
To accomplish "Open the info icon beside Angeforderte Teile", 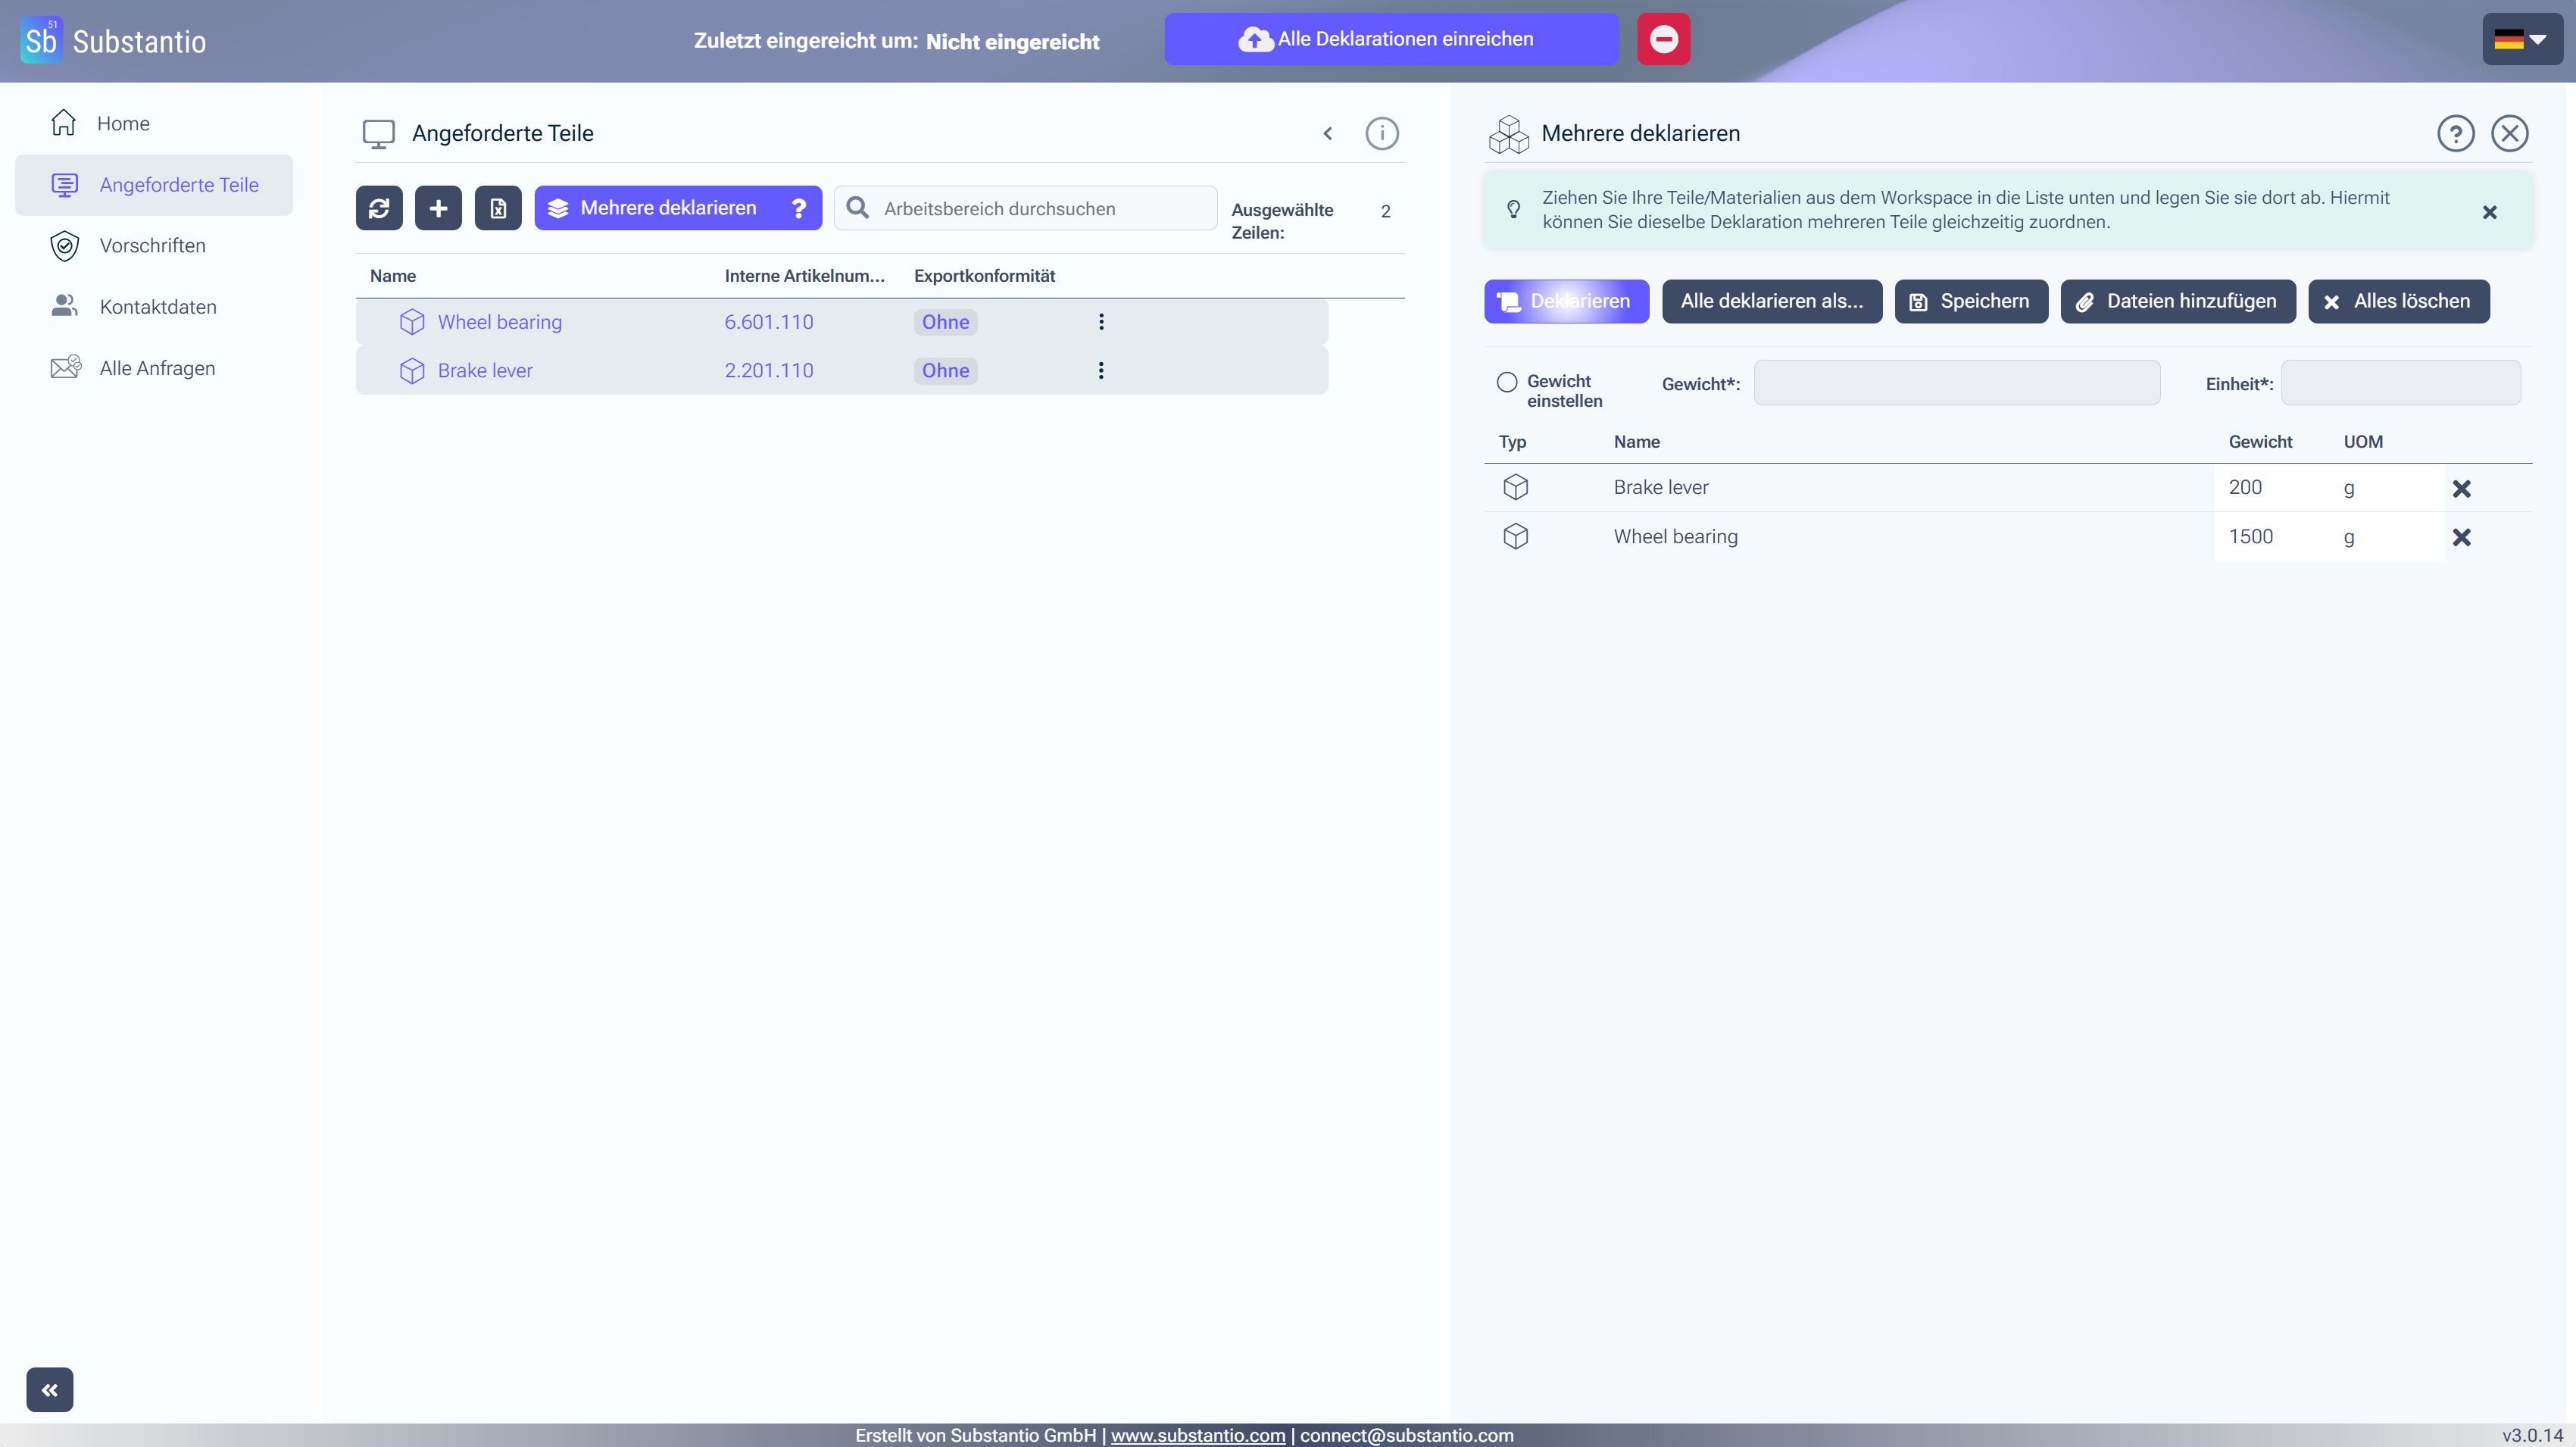I will [1381, 133].
